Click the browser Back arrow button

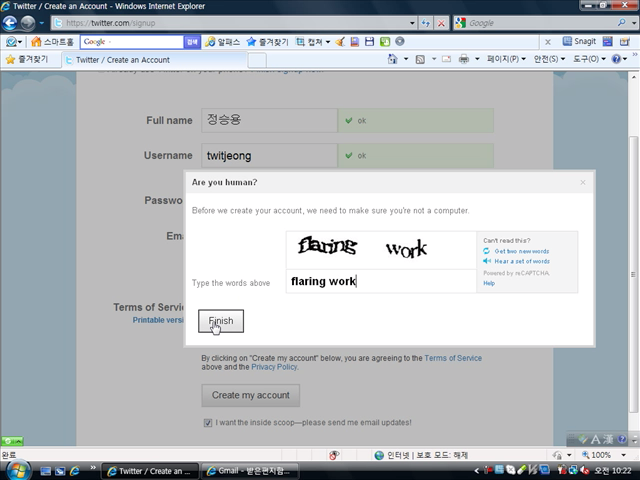(x=10, y=23)
